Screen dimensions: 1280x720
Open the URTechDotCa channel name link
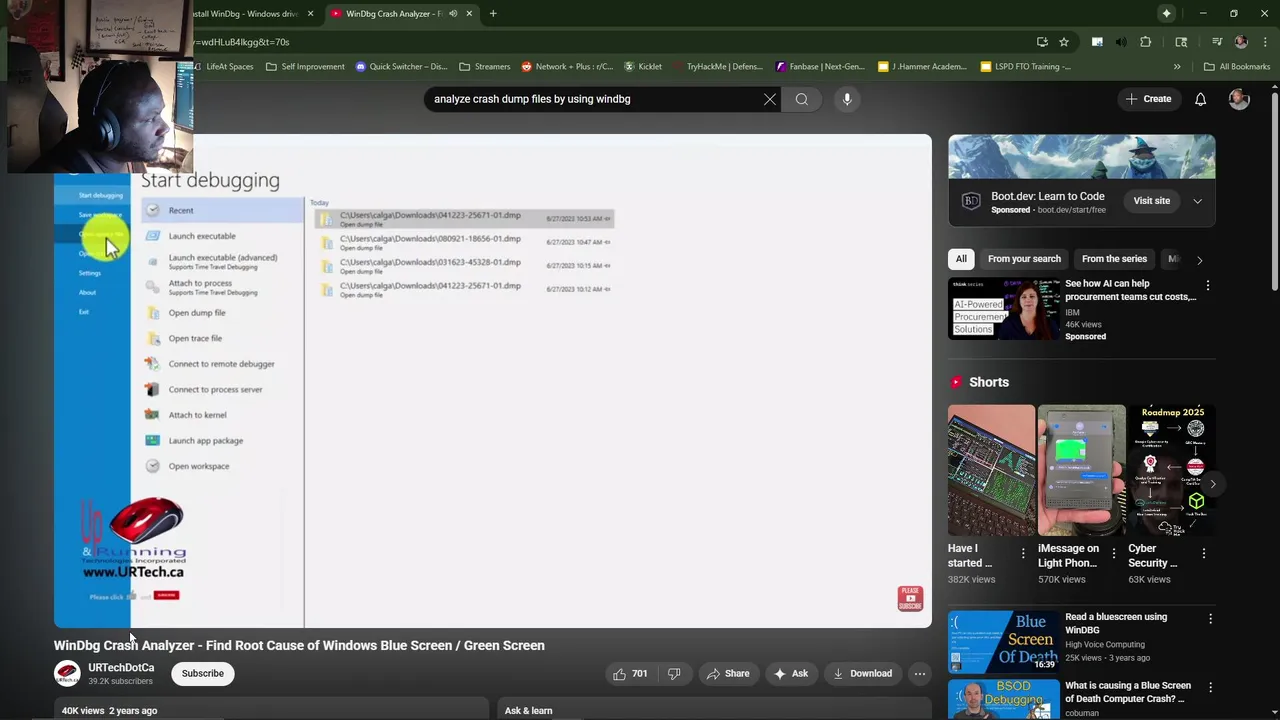tap(121, 668)
